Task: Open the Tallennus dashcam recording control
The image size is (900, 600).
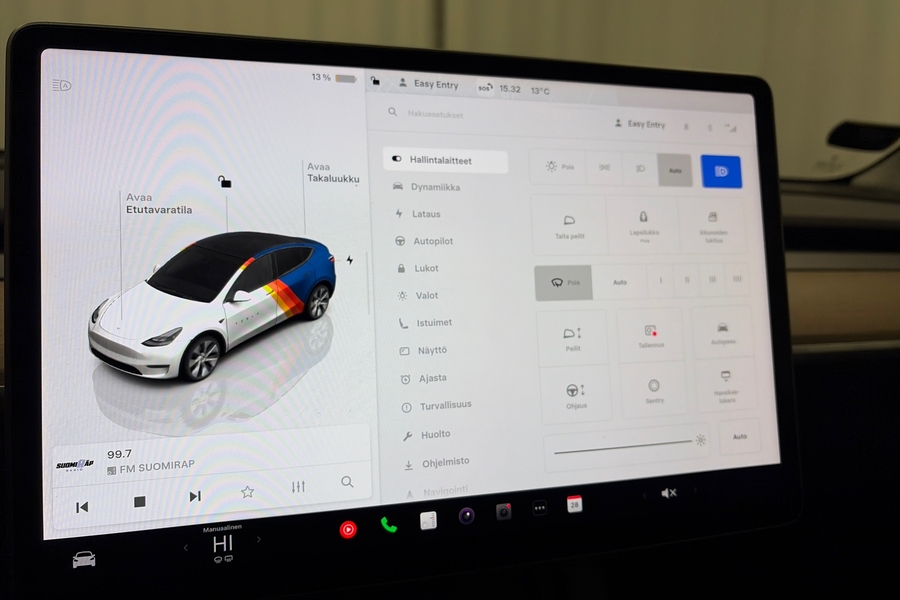Action: (x=650, y=334)
